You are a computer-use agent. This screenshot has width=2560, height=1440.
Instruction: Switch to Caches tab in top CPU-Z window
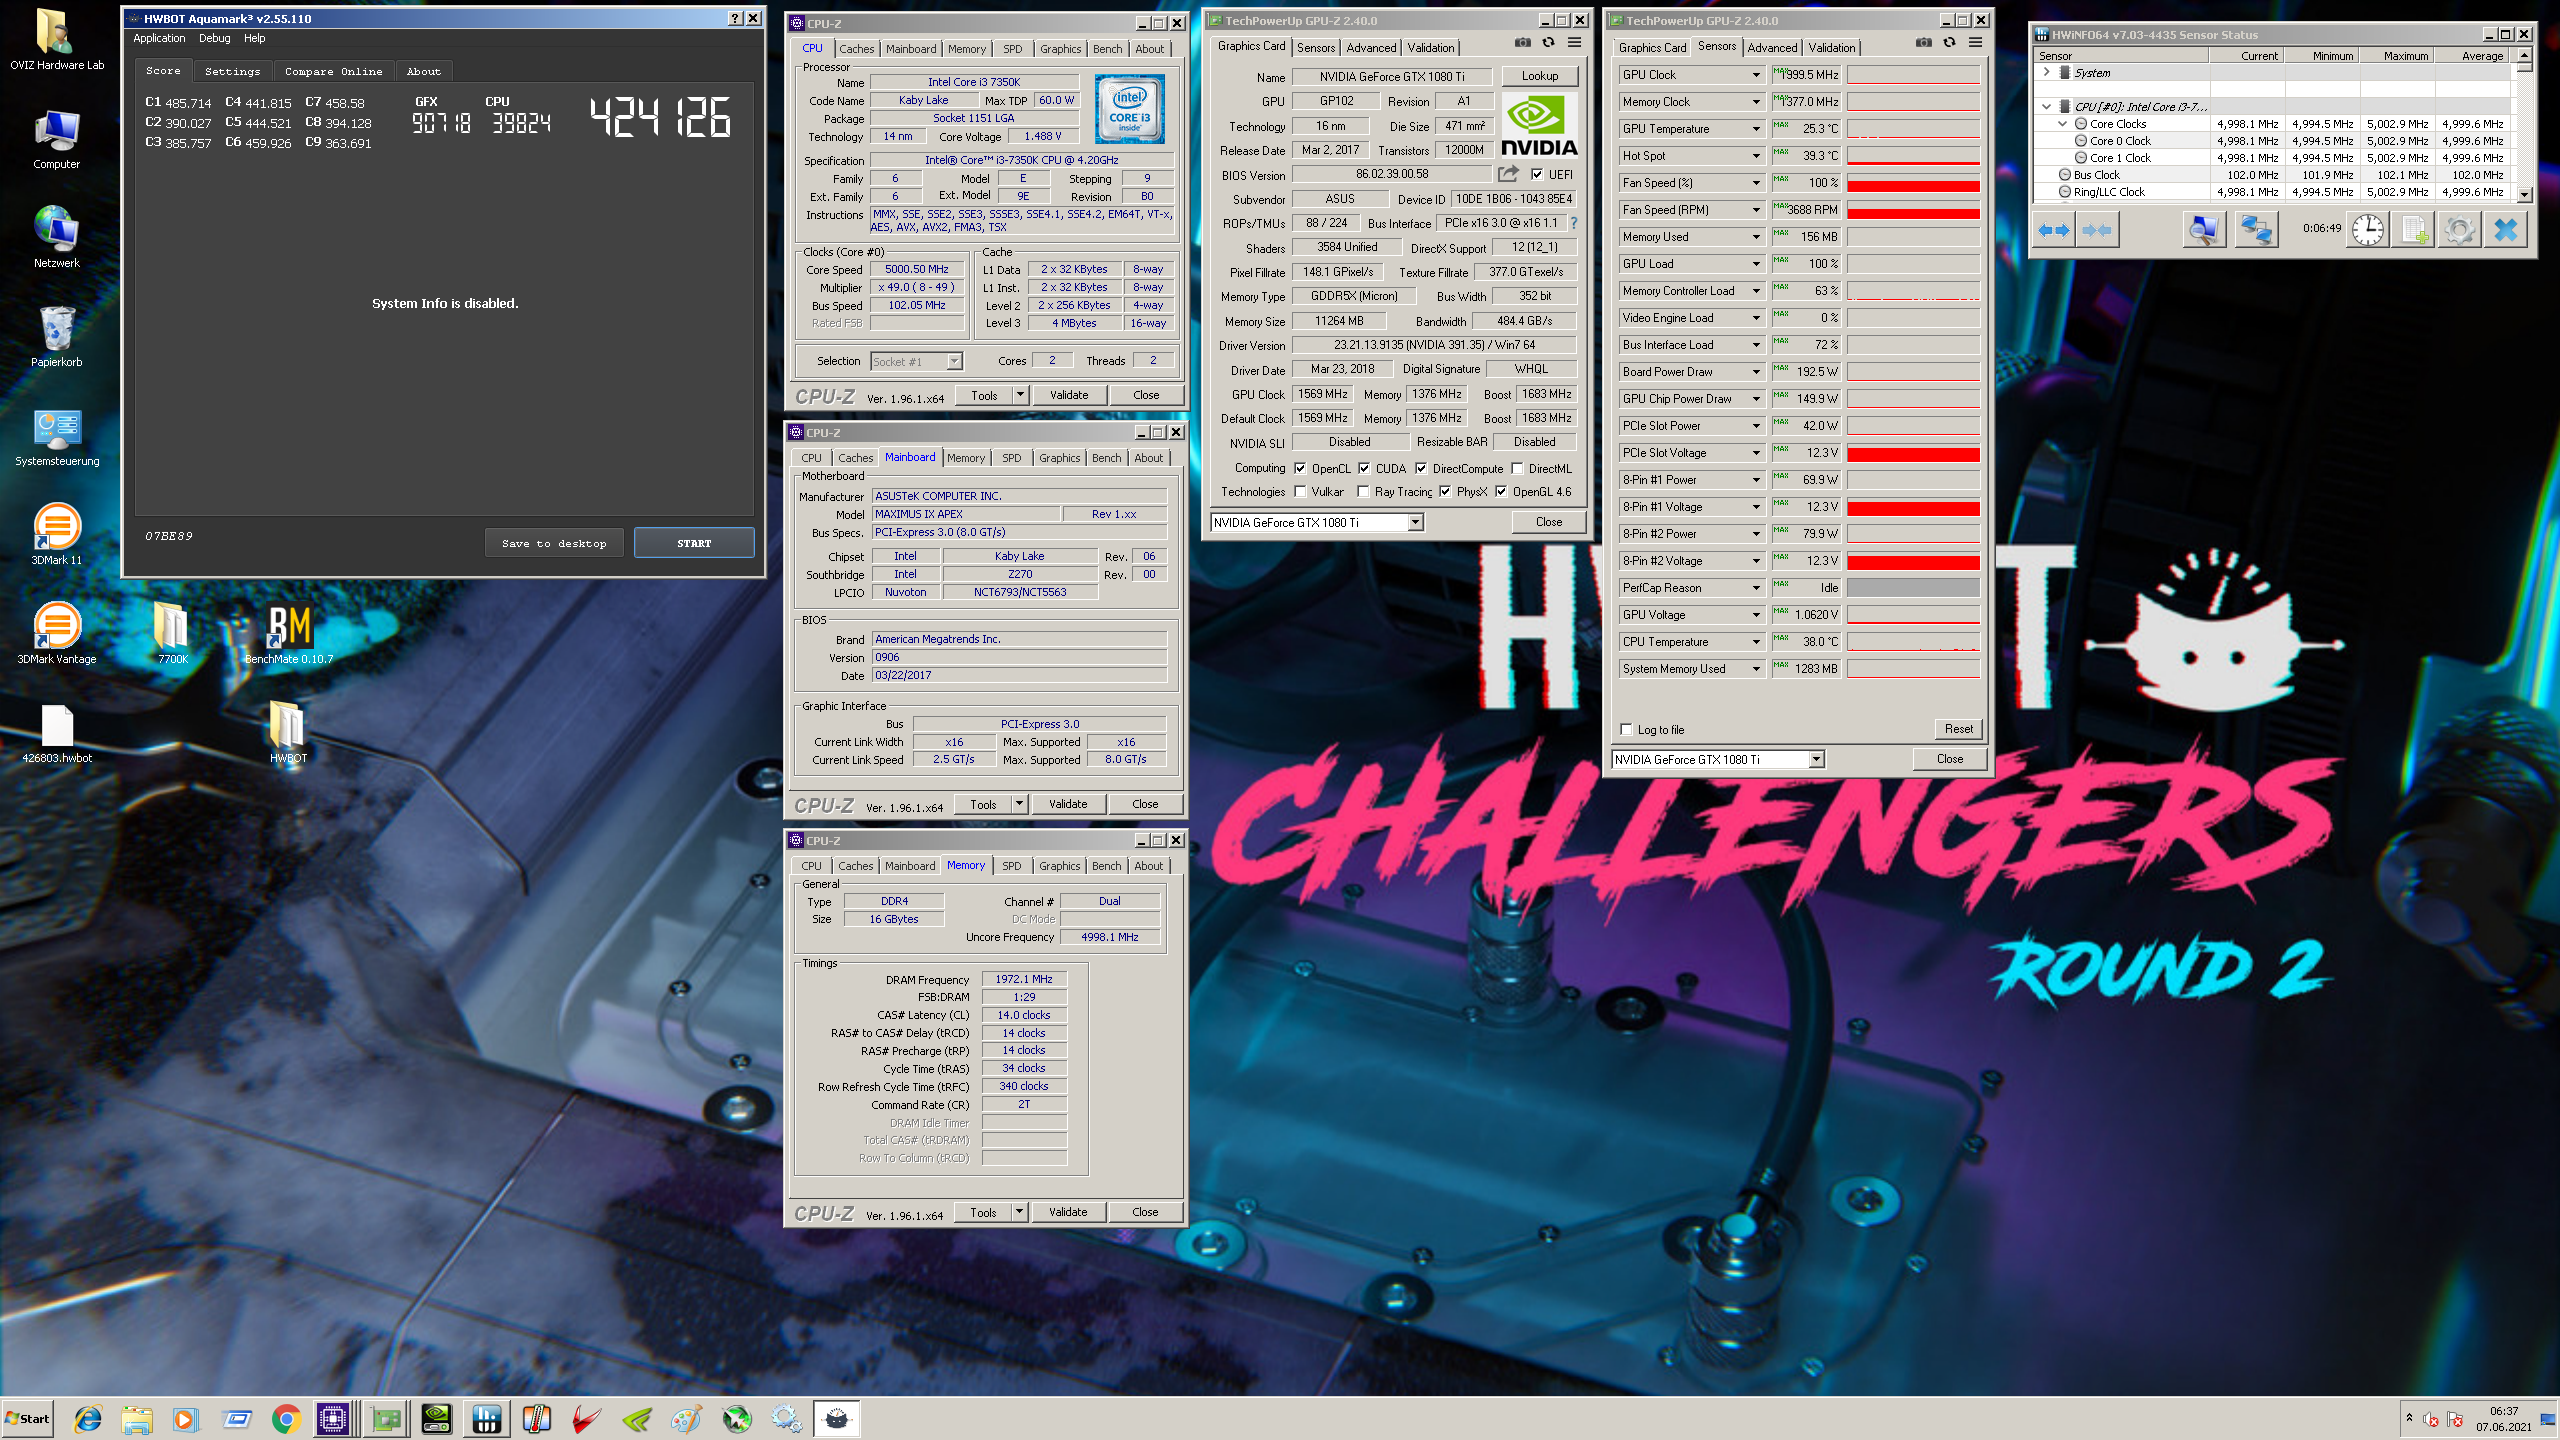(856, 48)
